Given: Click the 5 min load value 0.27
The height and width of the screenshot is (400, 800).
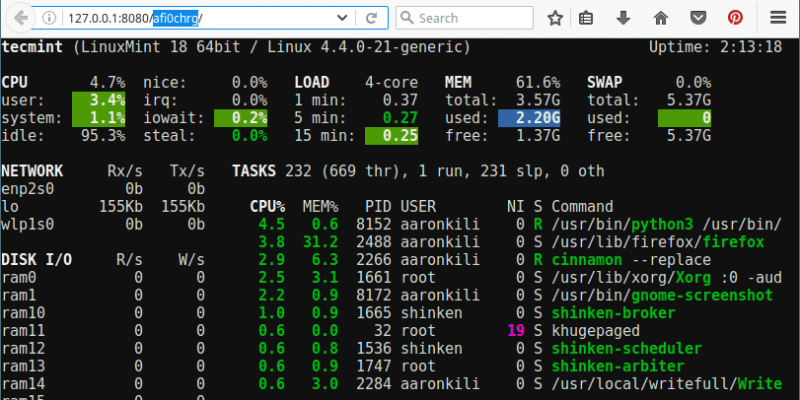Looking at the screenshot, I should pyautogui.click(x=400, y=118).
